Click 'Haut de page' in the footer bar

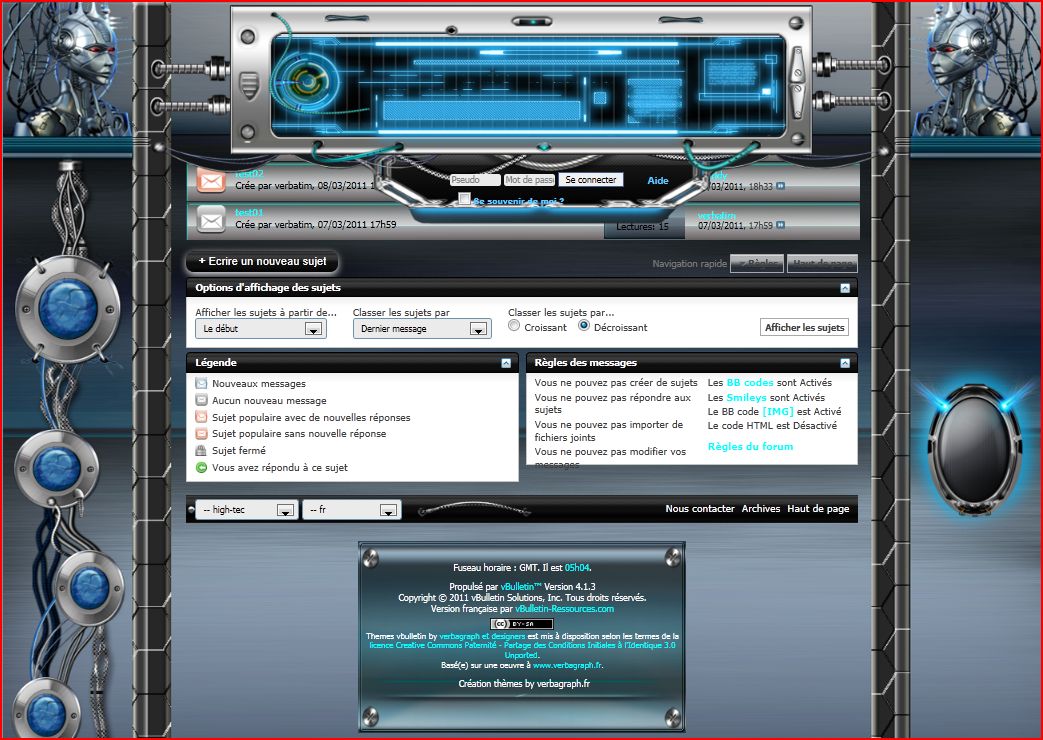(x=818, y=508)
